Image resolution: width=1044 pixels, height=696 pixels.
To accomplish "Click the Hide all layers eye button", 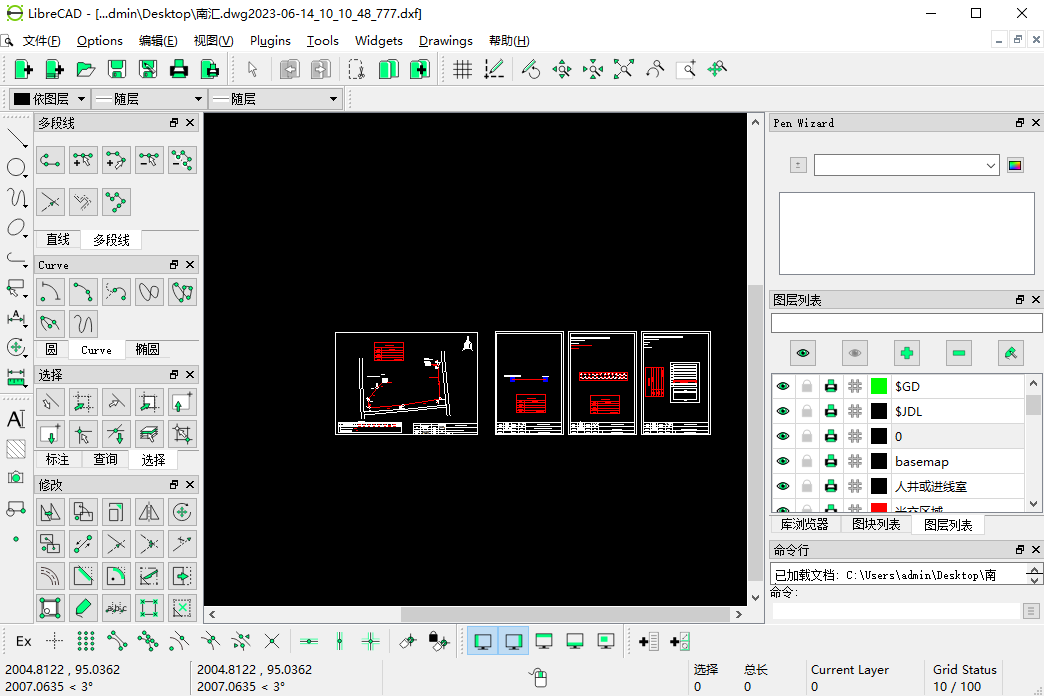I will pyautogui.click(x=854, y=353).
